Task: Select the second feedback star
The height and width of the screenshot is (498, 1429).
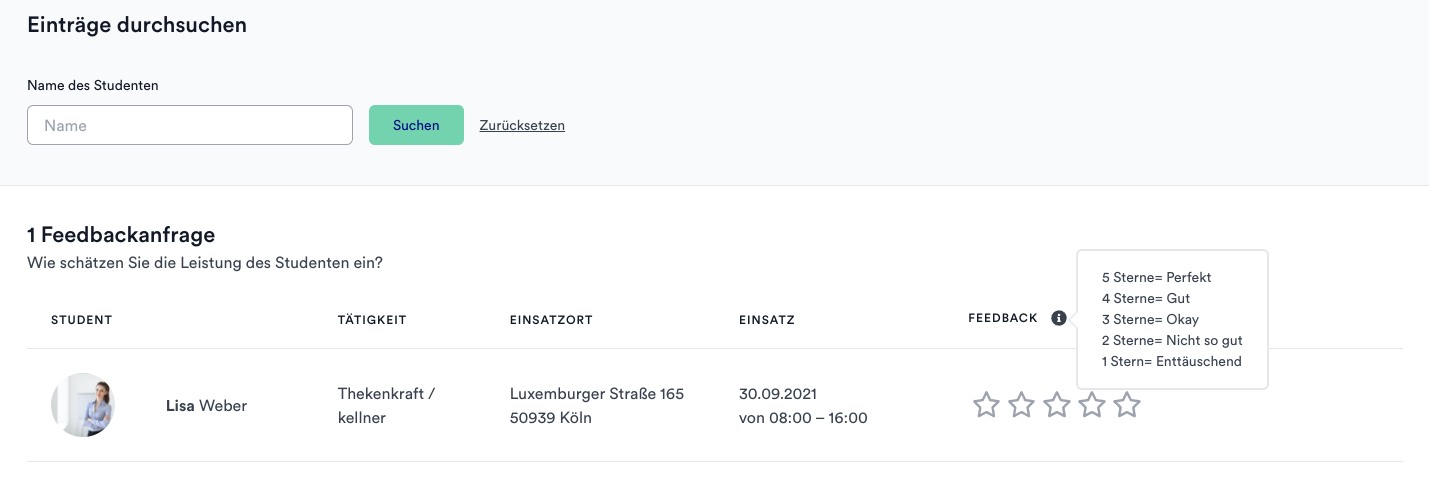Action: (x=1021, y=405)
